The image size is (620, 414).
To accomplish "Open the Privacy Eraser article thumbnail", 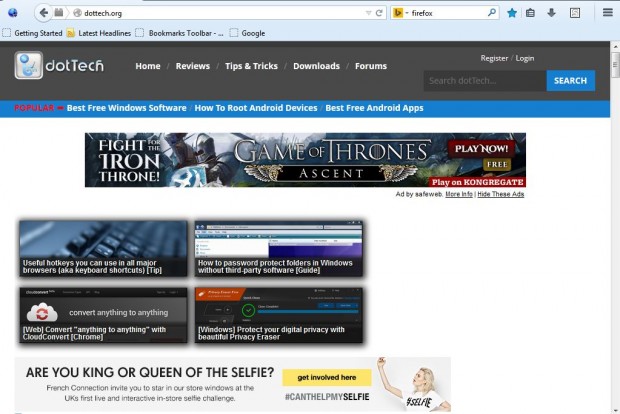I will 279,315.
